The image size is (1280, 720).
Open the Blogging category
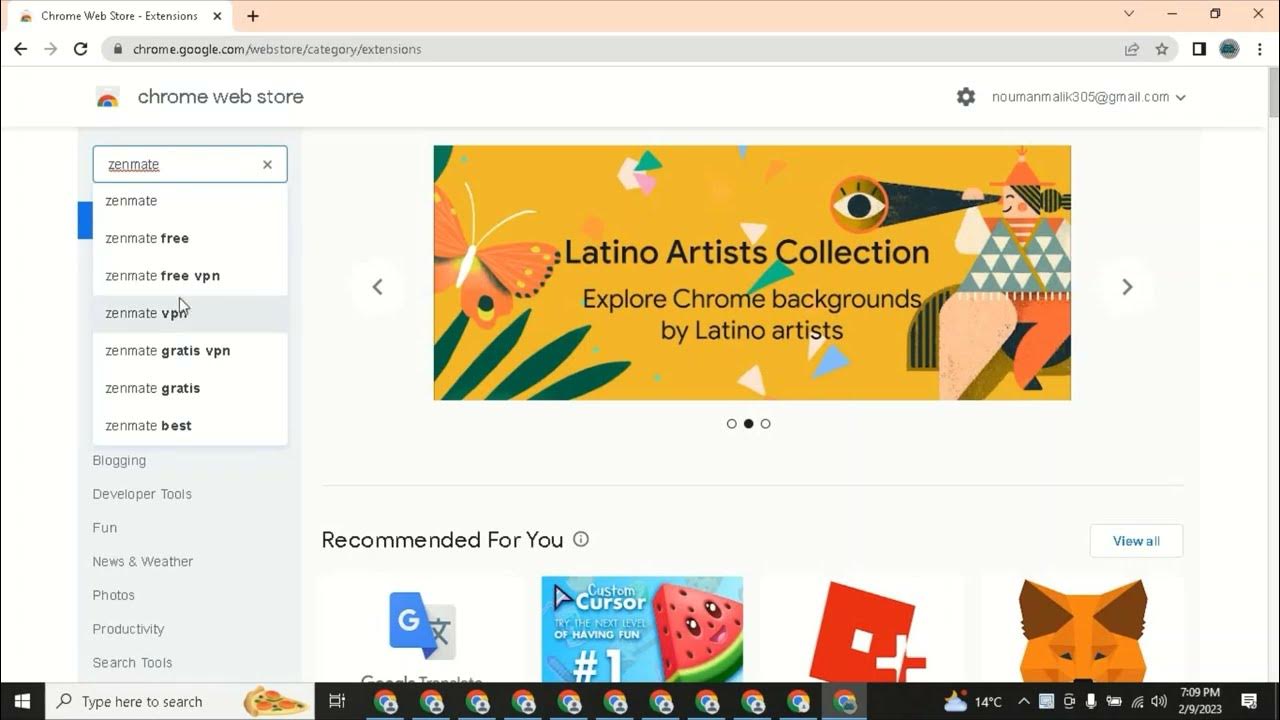[x=119, y=461]
